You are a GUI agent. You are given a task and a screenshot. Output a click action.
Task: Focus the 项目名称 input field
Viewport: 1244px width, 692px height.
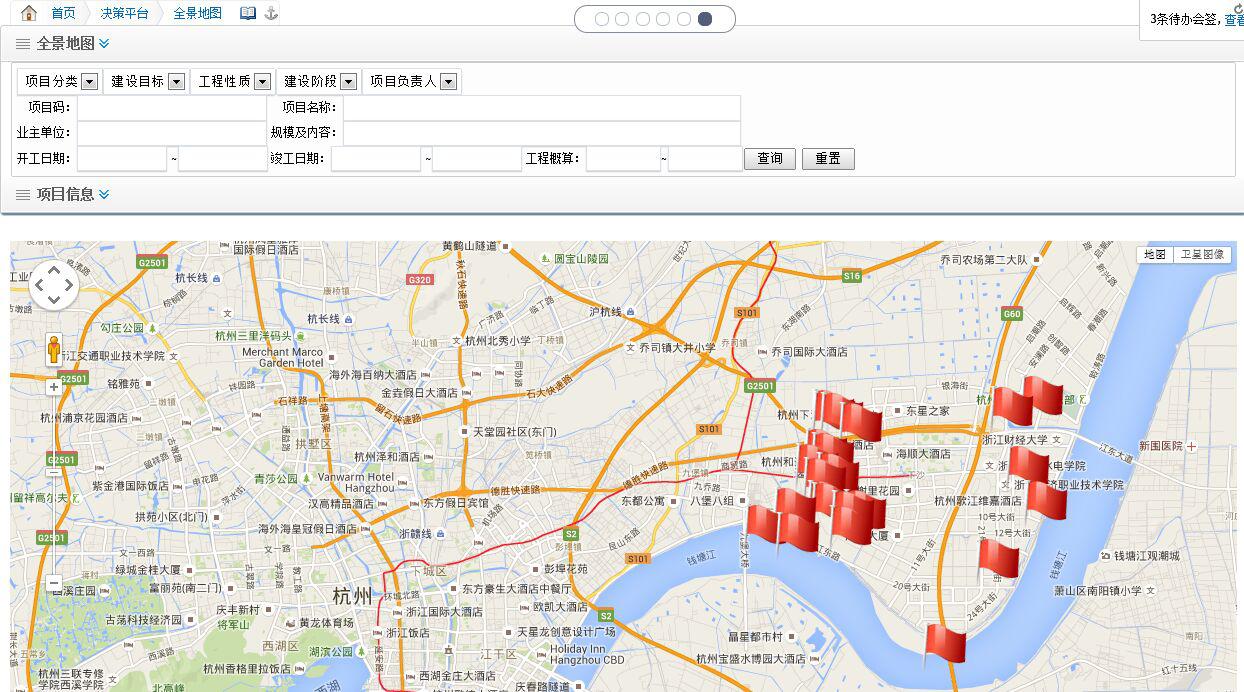[x=541, y=108]
